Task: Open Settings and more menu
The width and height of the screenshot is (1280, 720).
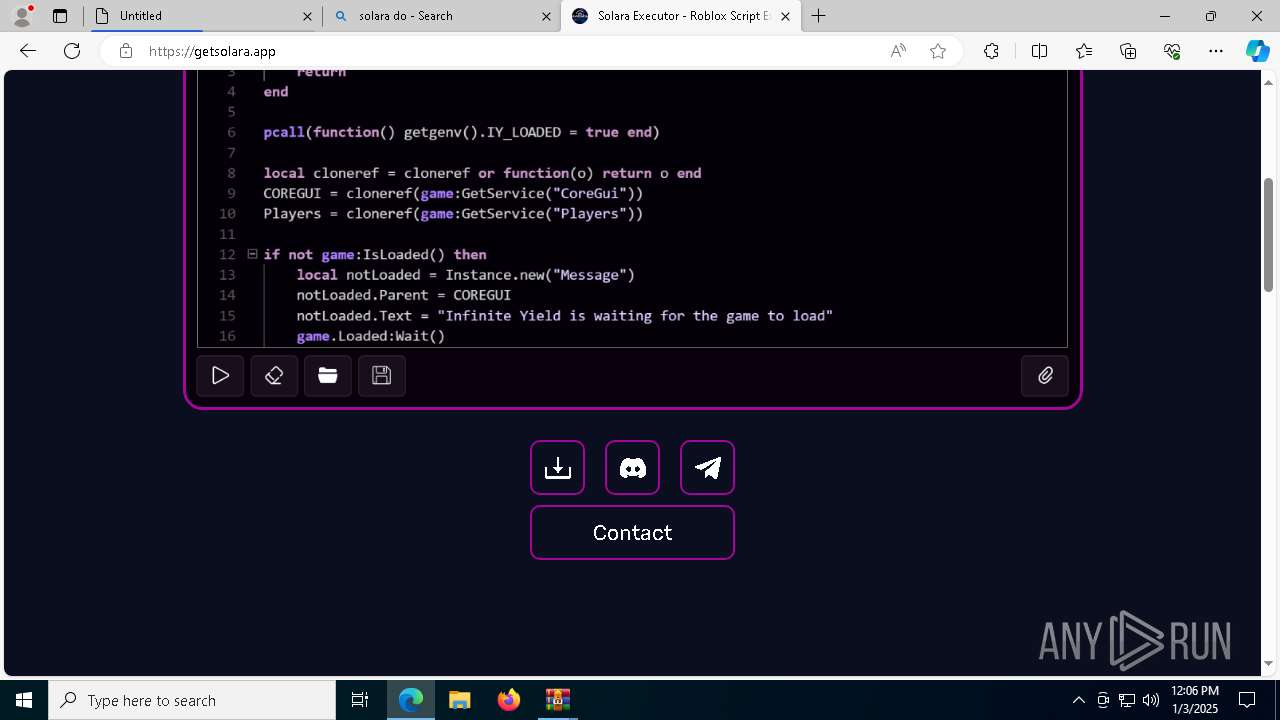Action: tap(1216, 51)
